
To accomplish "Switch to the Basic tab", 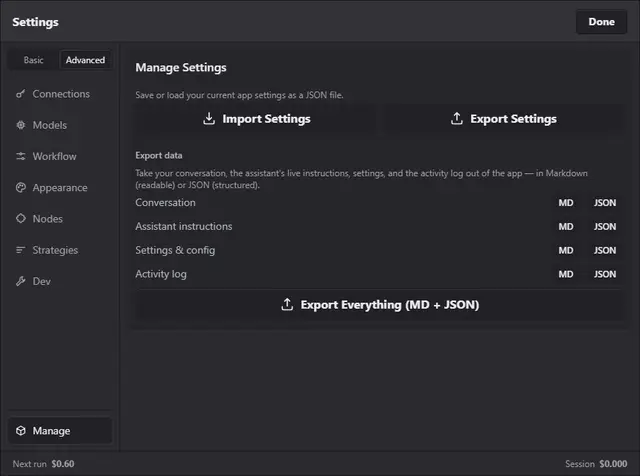I will [33, 60].
